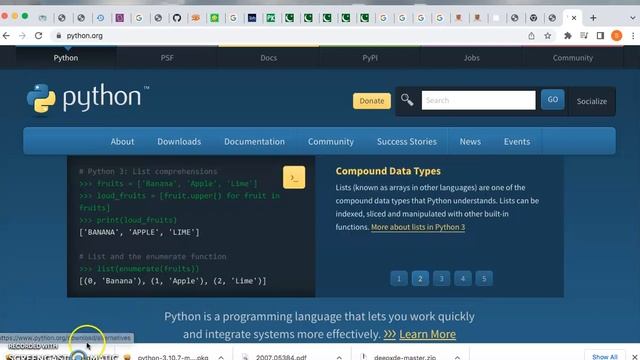This screenshot has height=360, width=640.
Task: Click the browser forward arrow
Action: pyautogui.click(x=22, y=36)
